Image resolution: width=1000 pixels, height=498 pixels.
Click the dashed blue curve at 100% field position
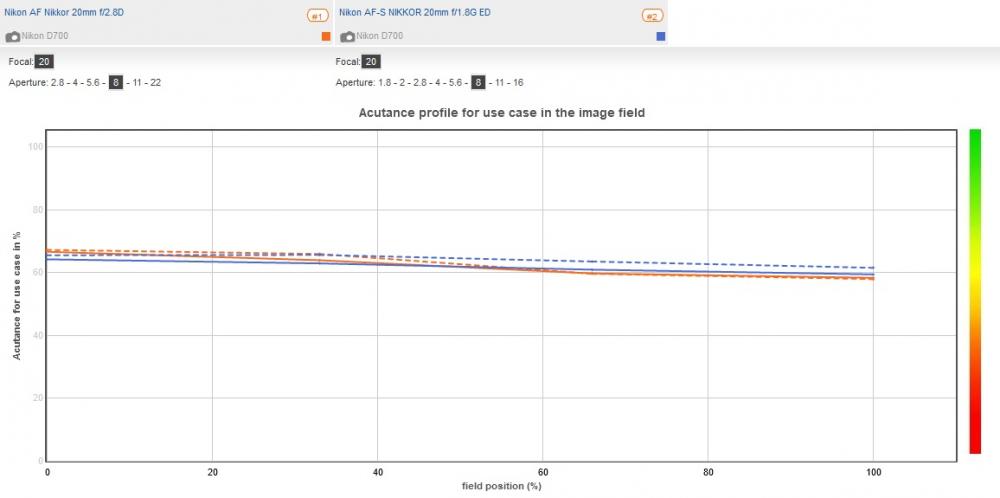click(872, 268)
